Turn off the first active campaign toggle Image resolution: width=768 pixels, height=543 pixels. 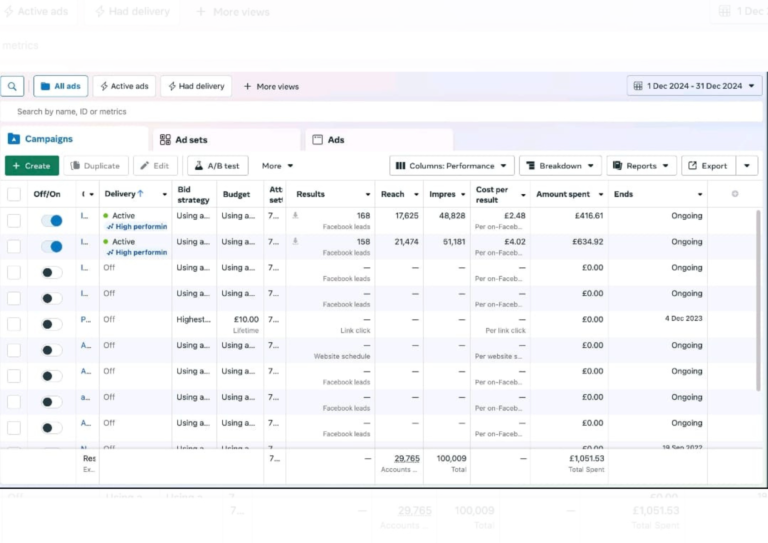[50, 220]
